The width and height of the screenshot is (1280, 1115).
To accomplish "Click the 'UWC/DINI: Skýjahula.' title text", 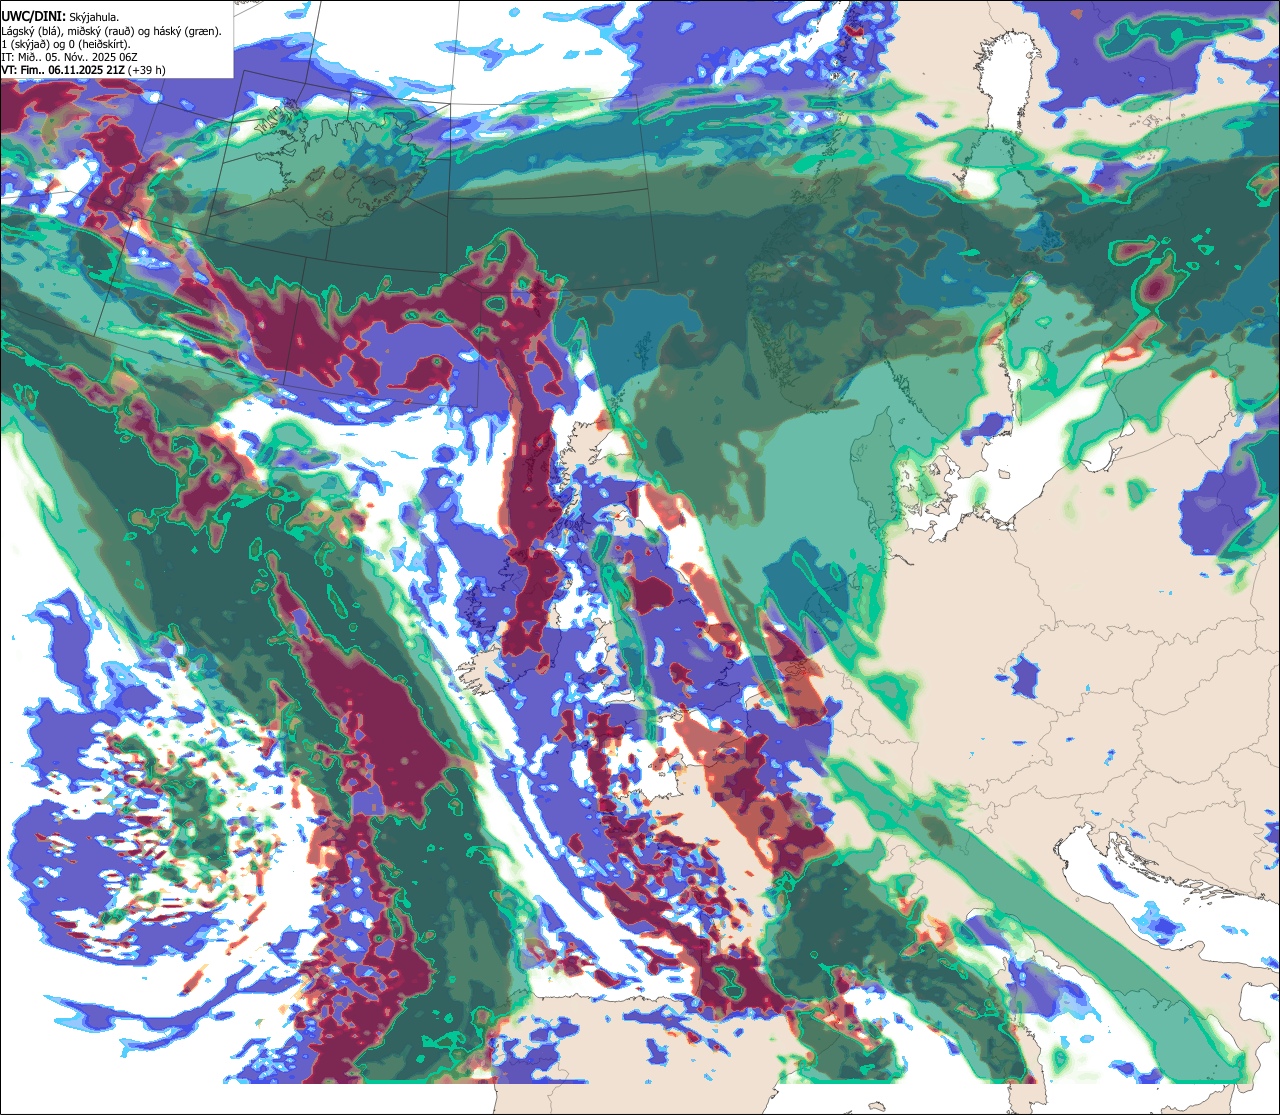I will click(x=60, y=16).
